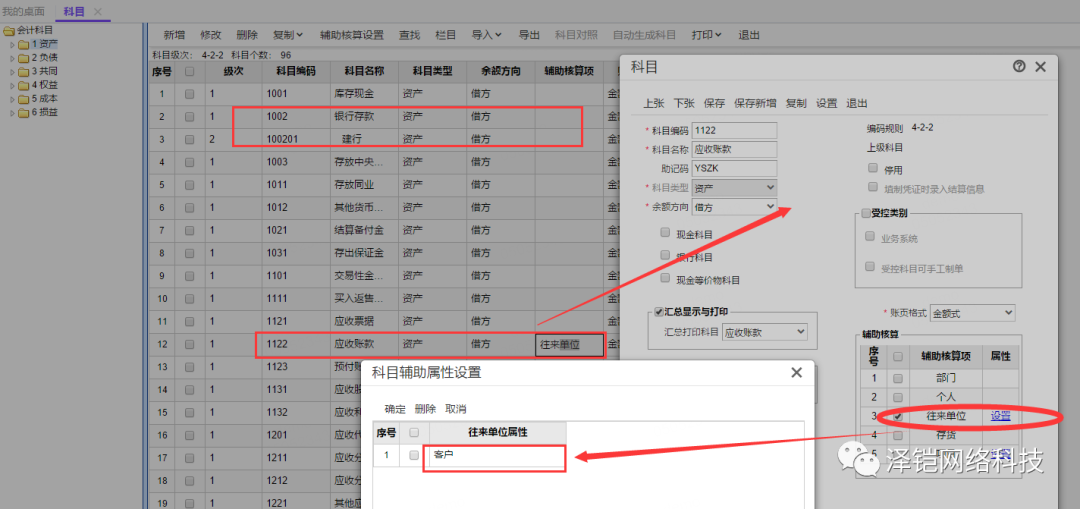
Task: Uncheck the 往来单位 auxiliary item checkbox
Action: [x=898, y=416]
